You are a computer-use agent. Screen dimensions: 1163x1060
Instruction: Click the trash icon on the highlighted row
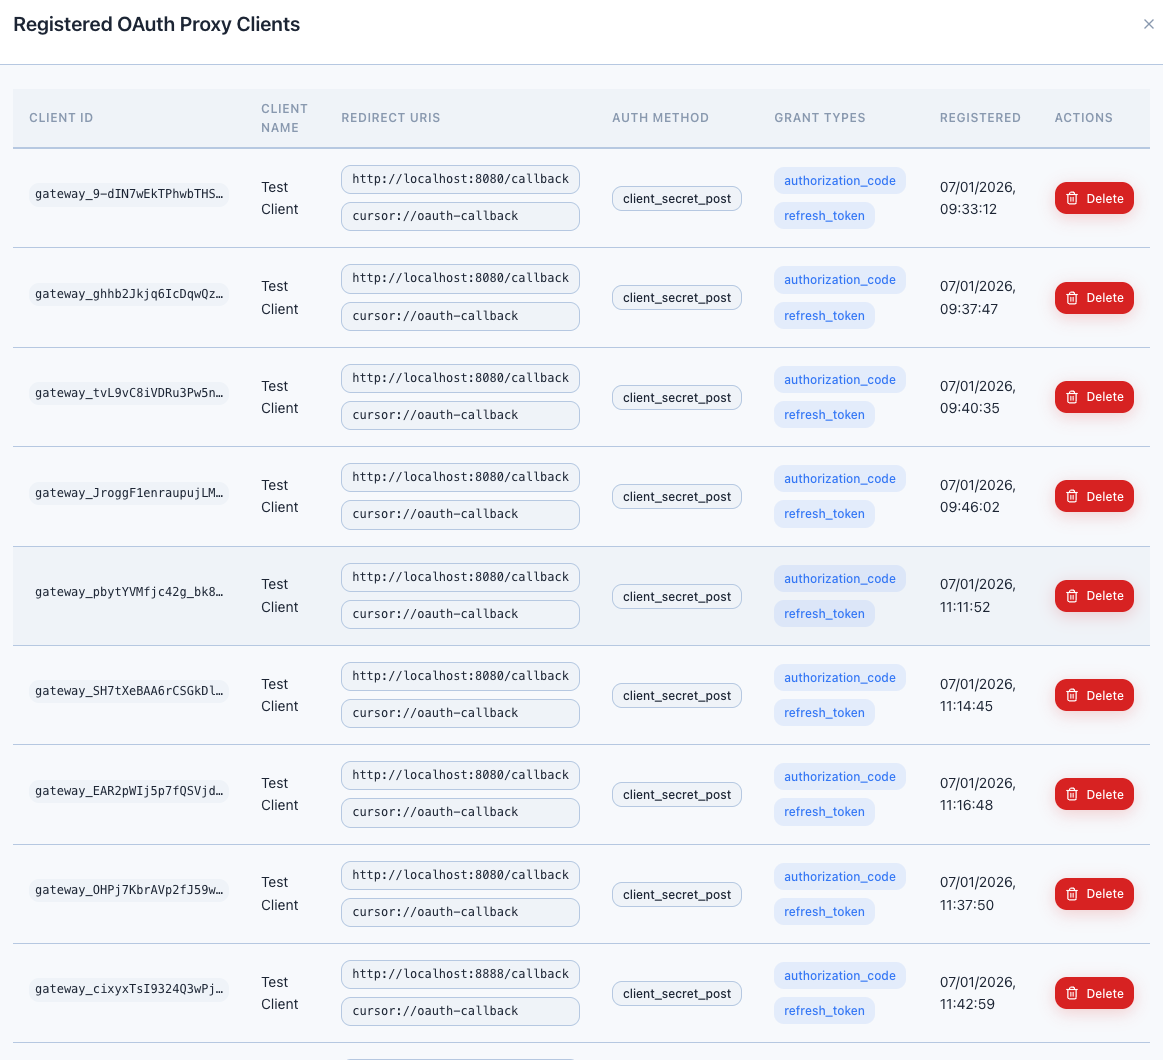click(x=1074, y=596)
